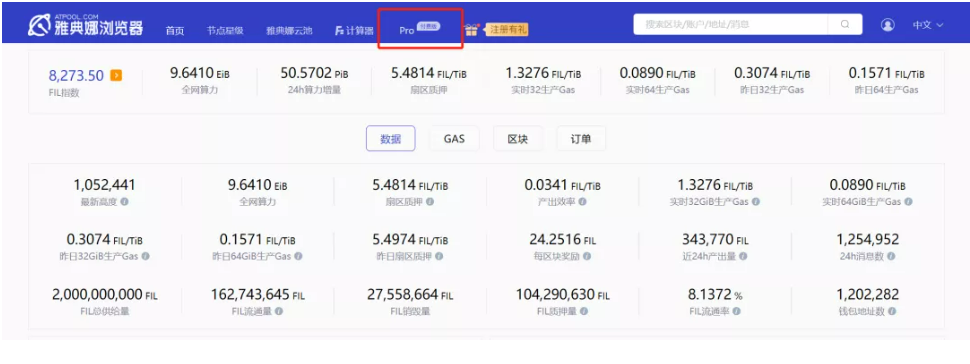Open 雅典娜云池 in the navigation bar
The image size is (970, 364).
[290, 30]
